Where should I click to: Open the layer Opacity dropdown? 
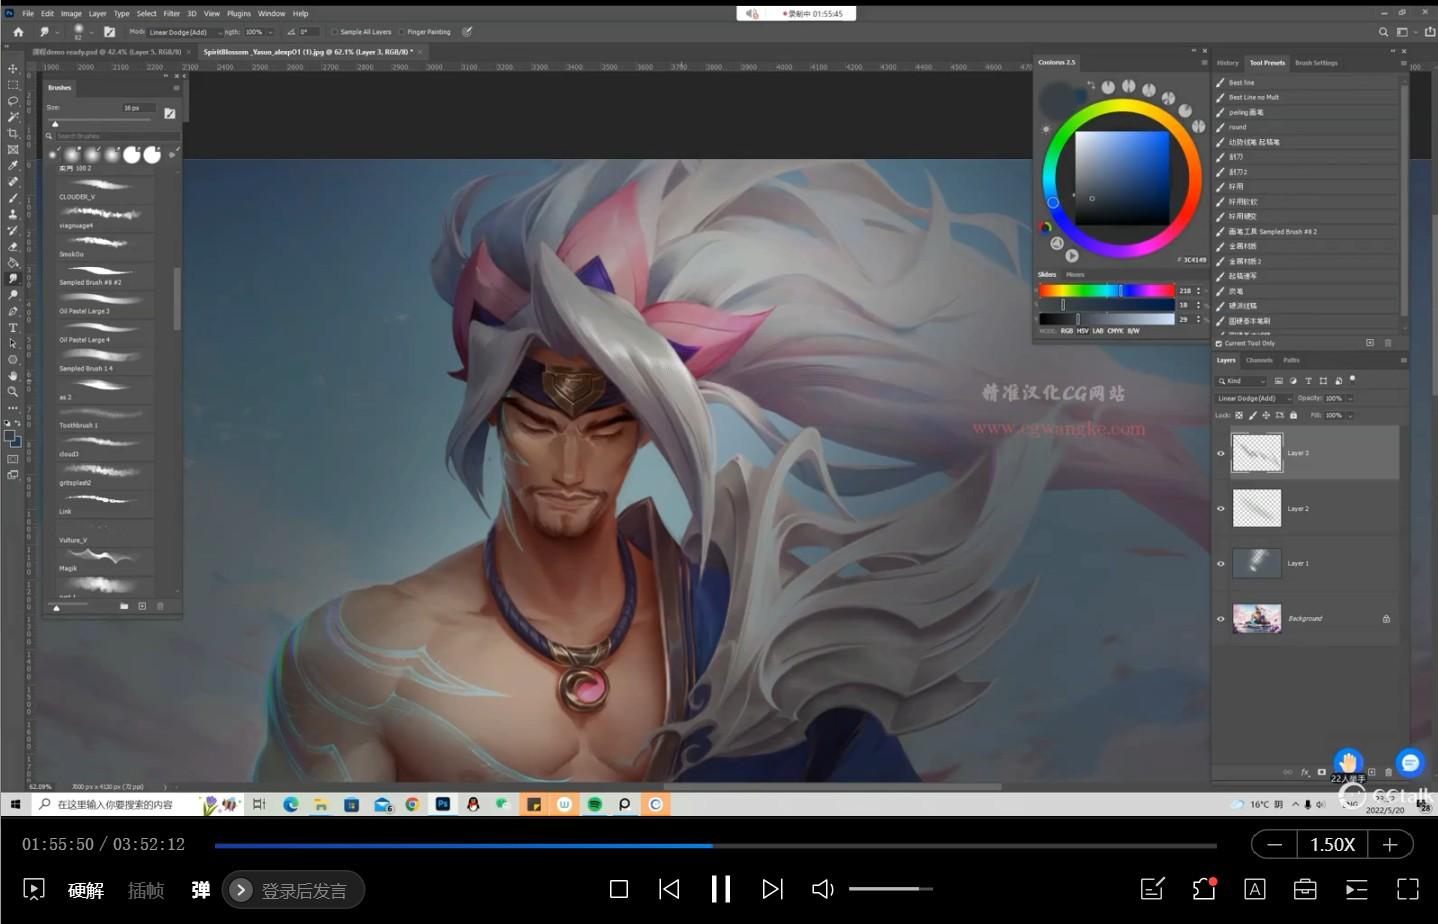coord(1350,398)
